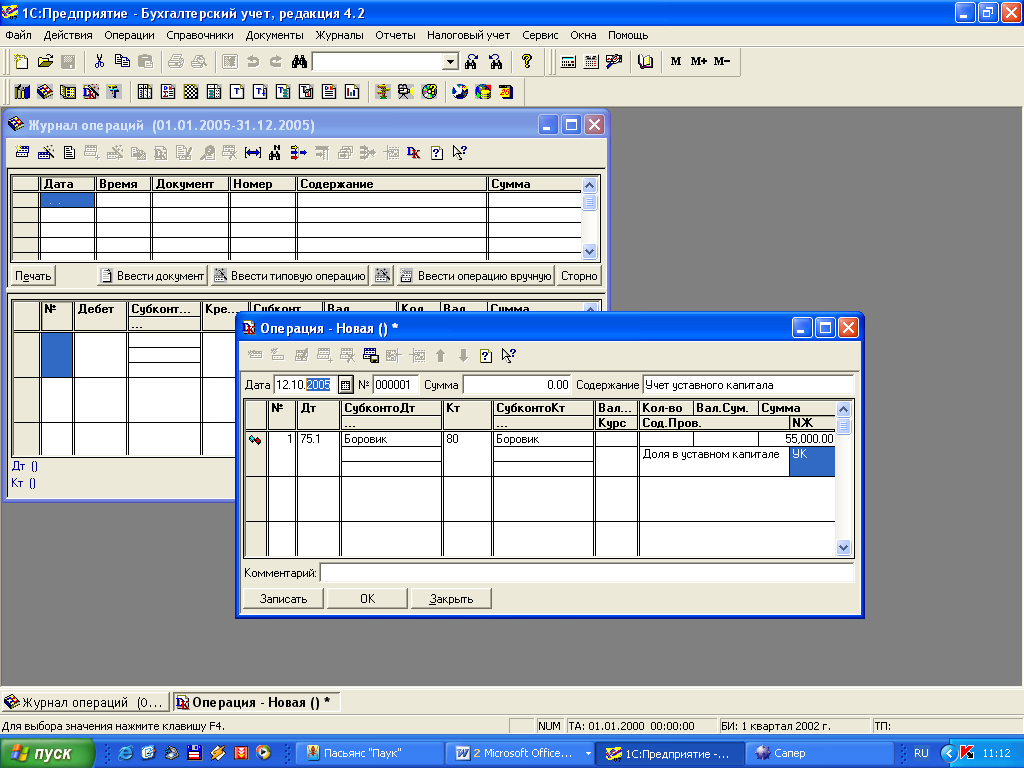The image size is (1024, 768).
Task: Click the Записать button
Action: tap(283, 599)
